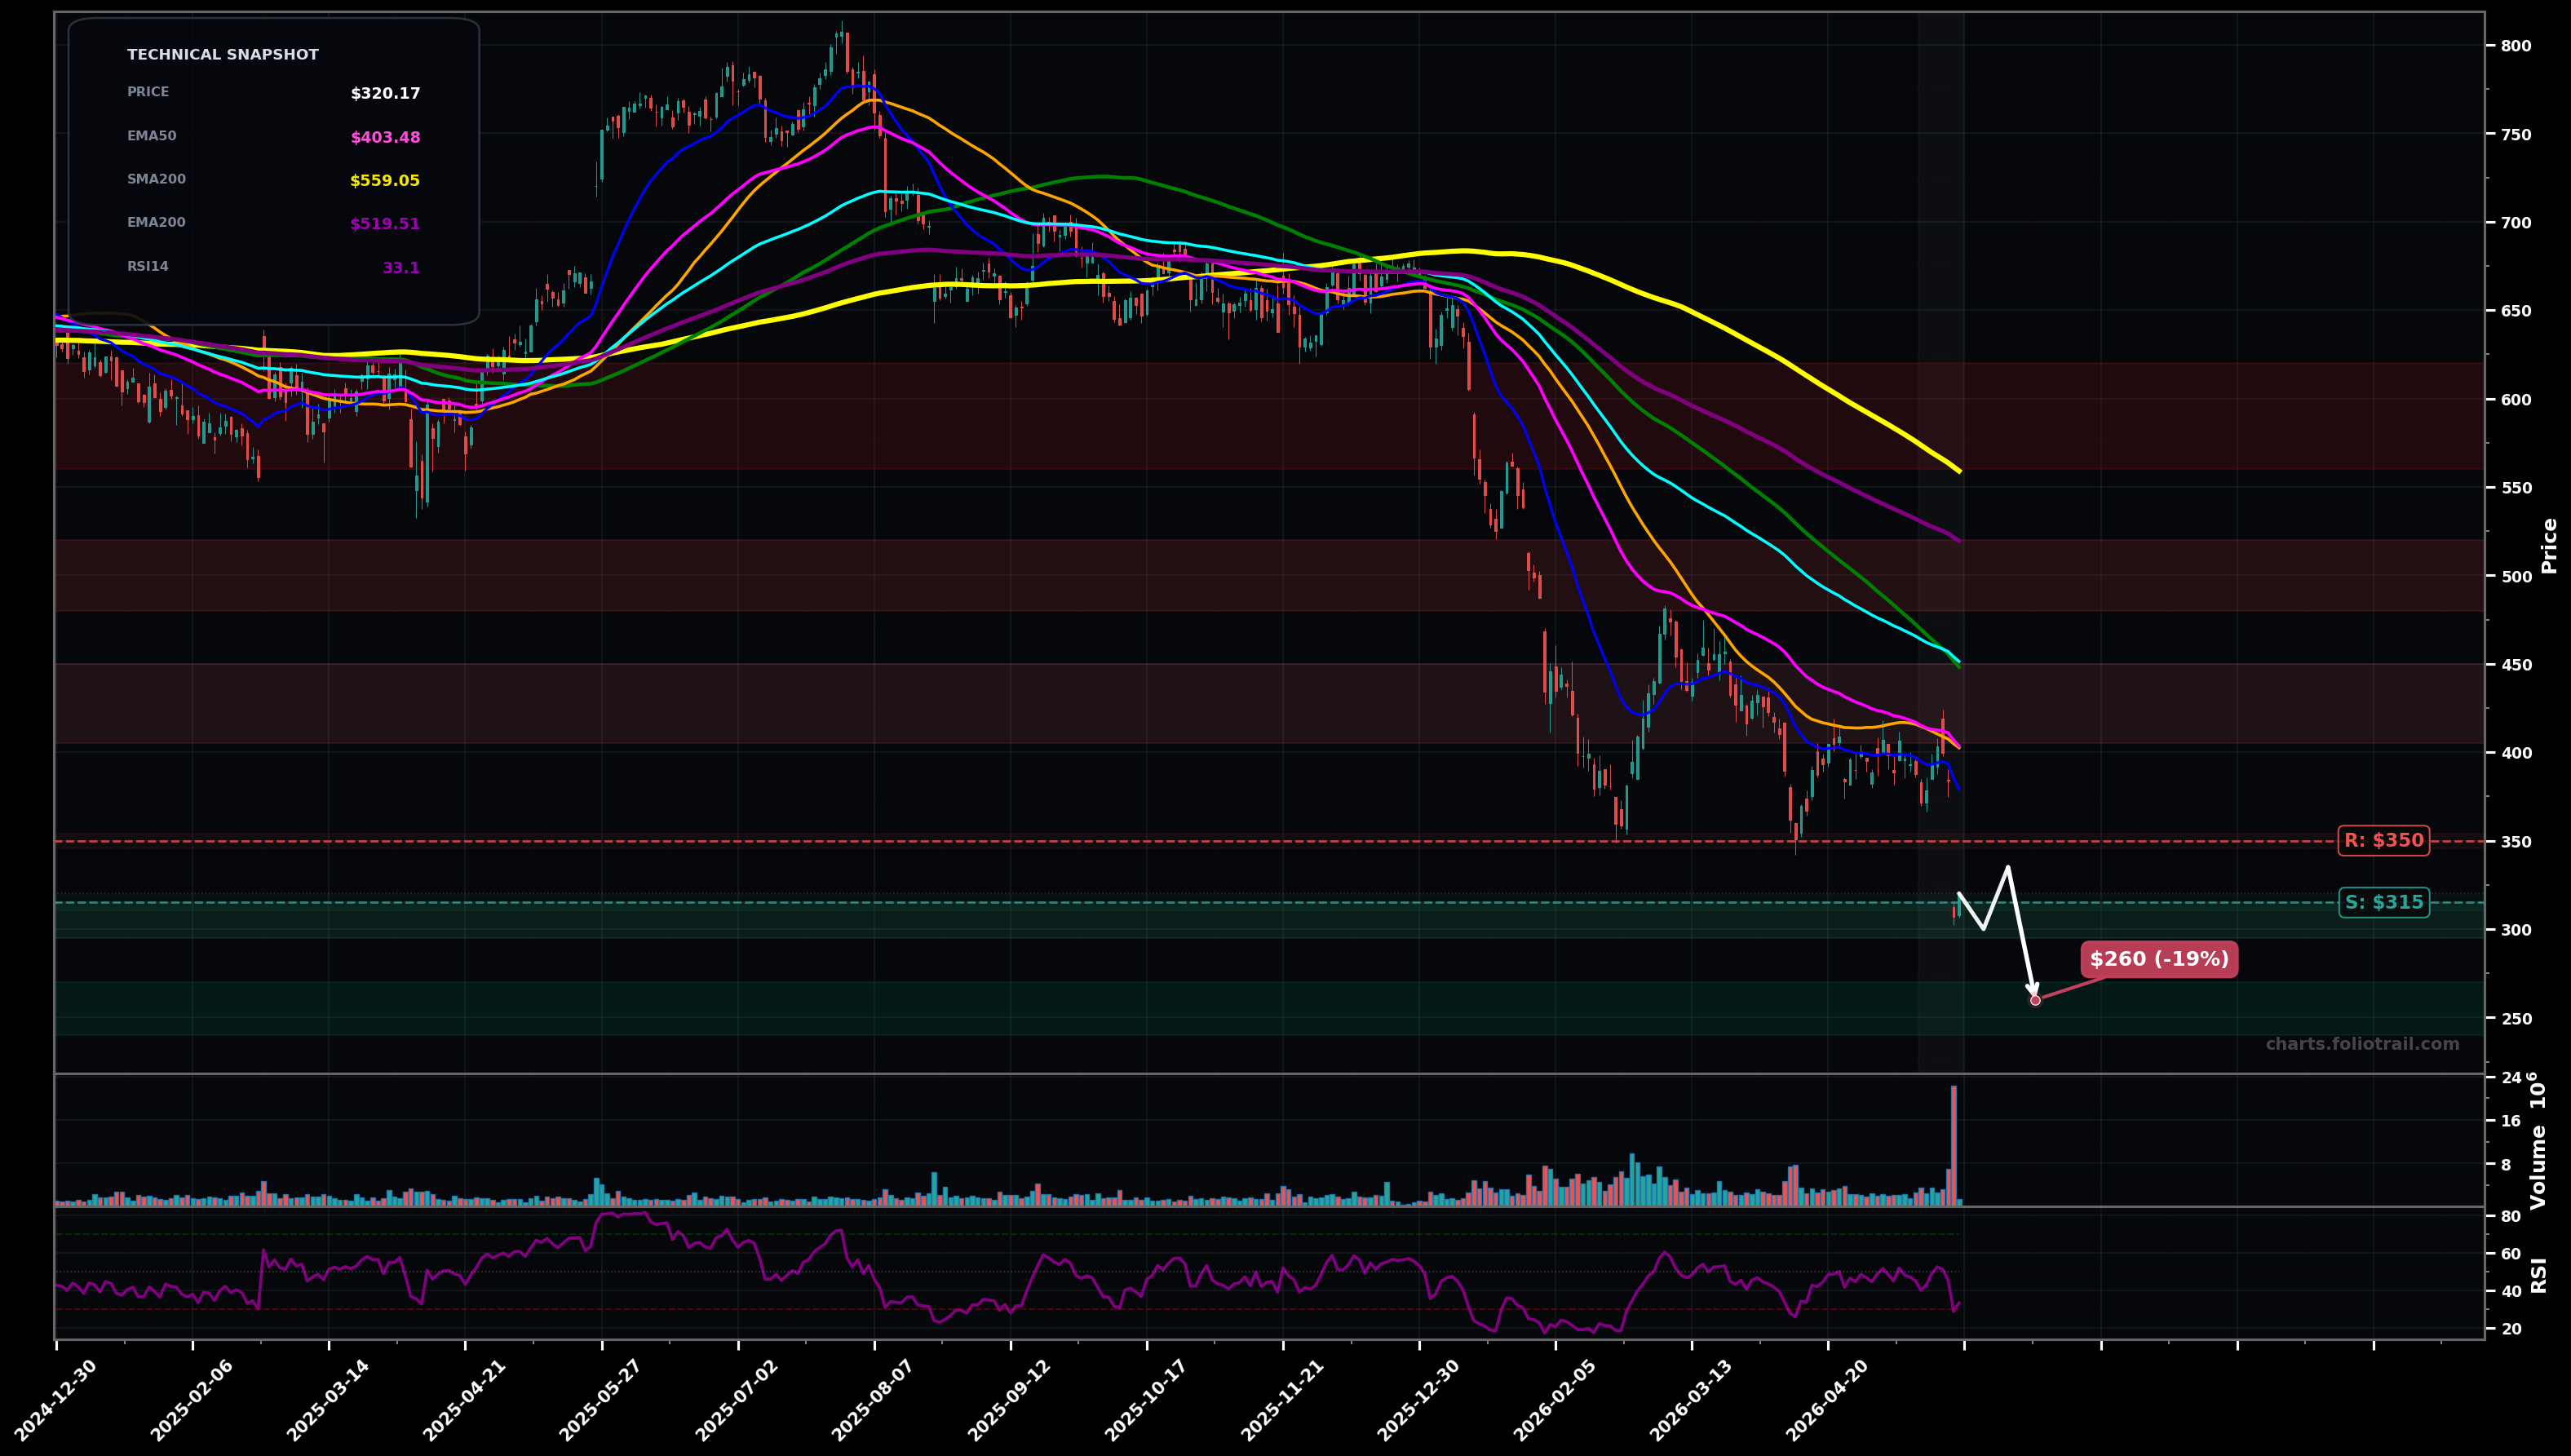Click the EMA50 value $403.48
The width and height of the screenshot is (2571, 1456).
[x=385, y=138]
